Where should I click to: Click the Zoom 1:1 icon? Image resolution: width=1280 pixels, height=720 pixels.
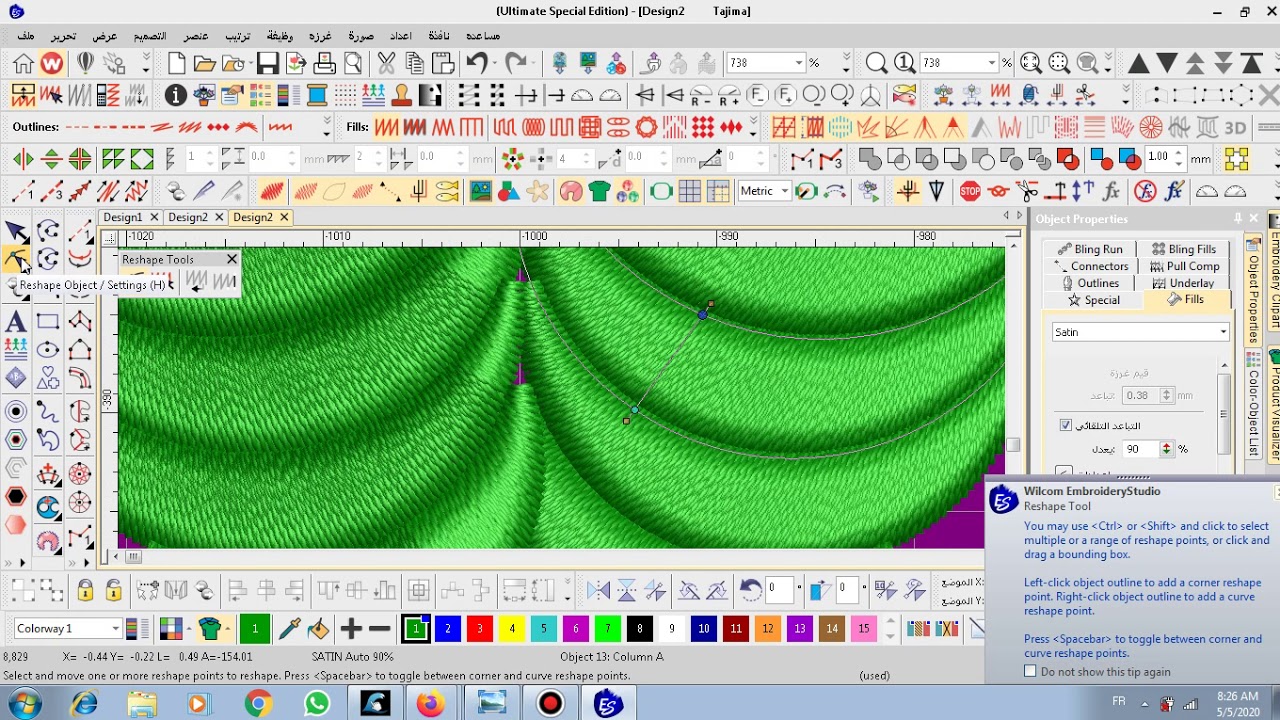click(x=904, y=63)
